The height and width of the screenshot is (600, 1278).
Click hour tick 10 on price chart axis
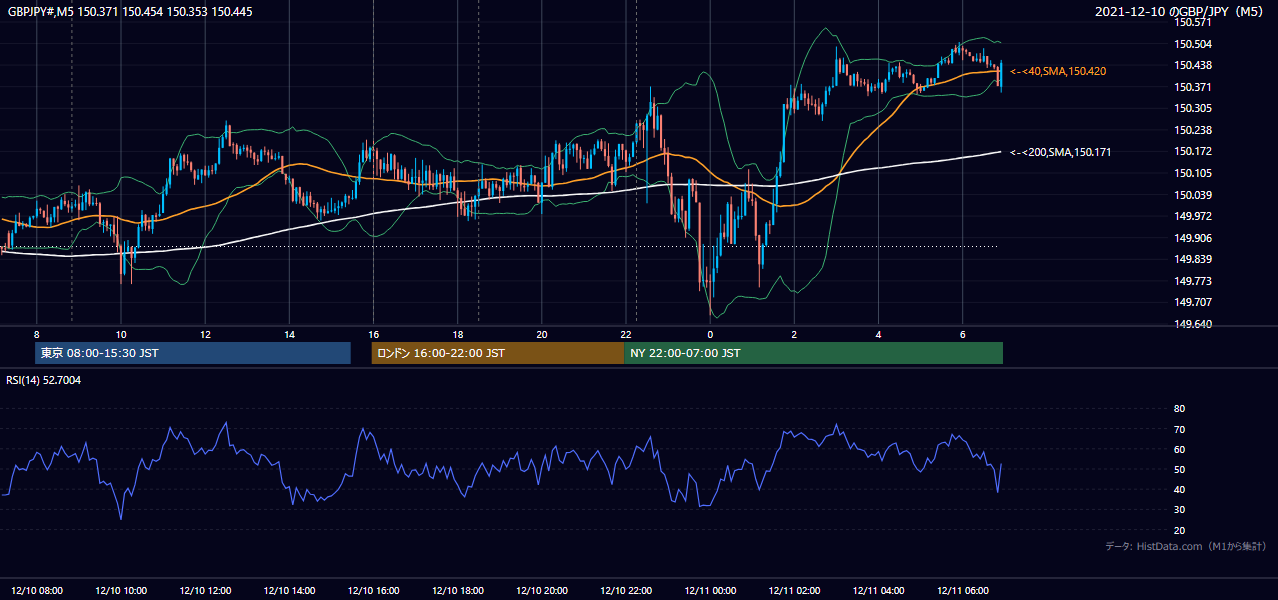pyautogui.click(x=121, y=334)
